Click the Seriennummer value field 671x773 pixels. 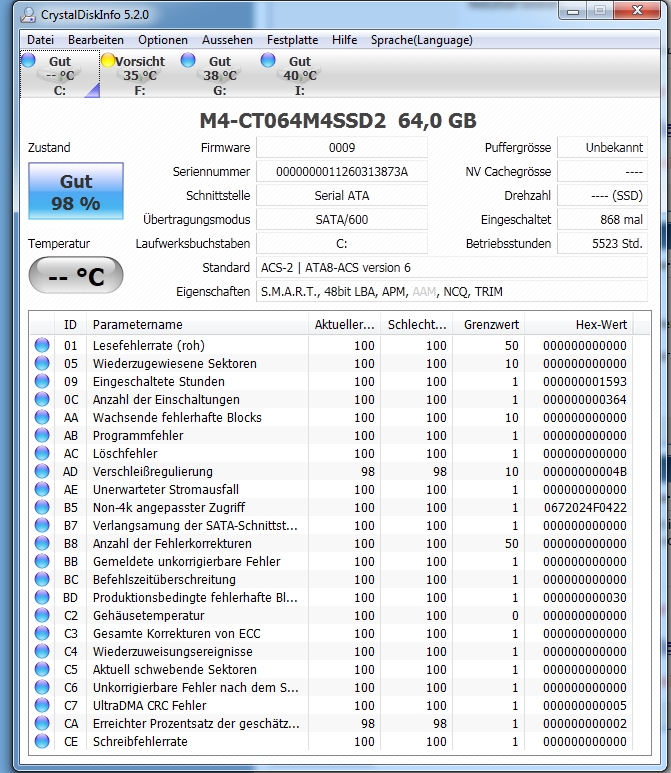tap(342, 172)
